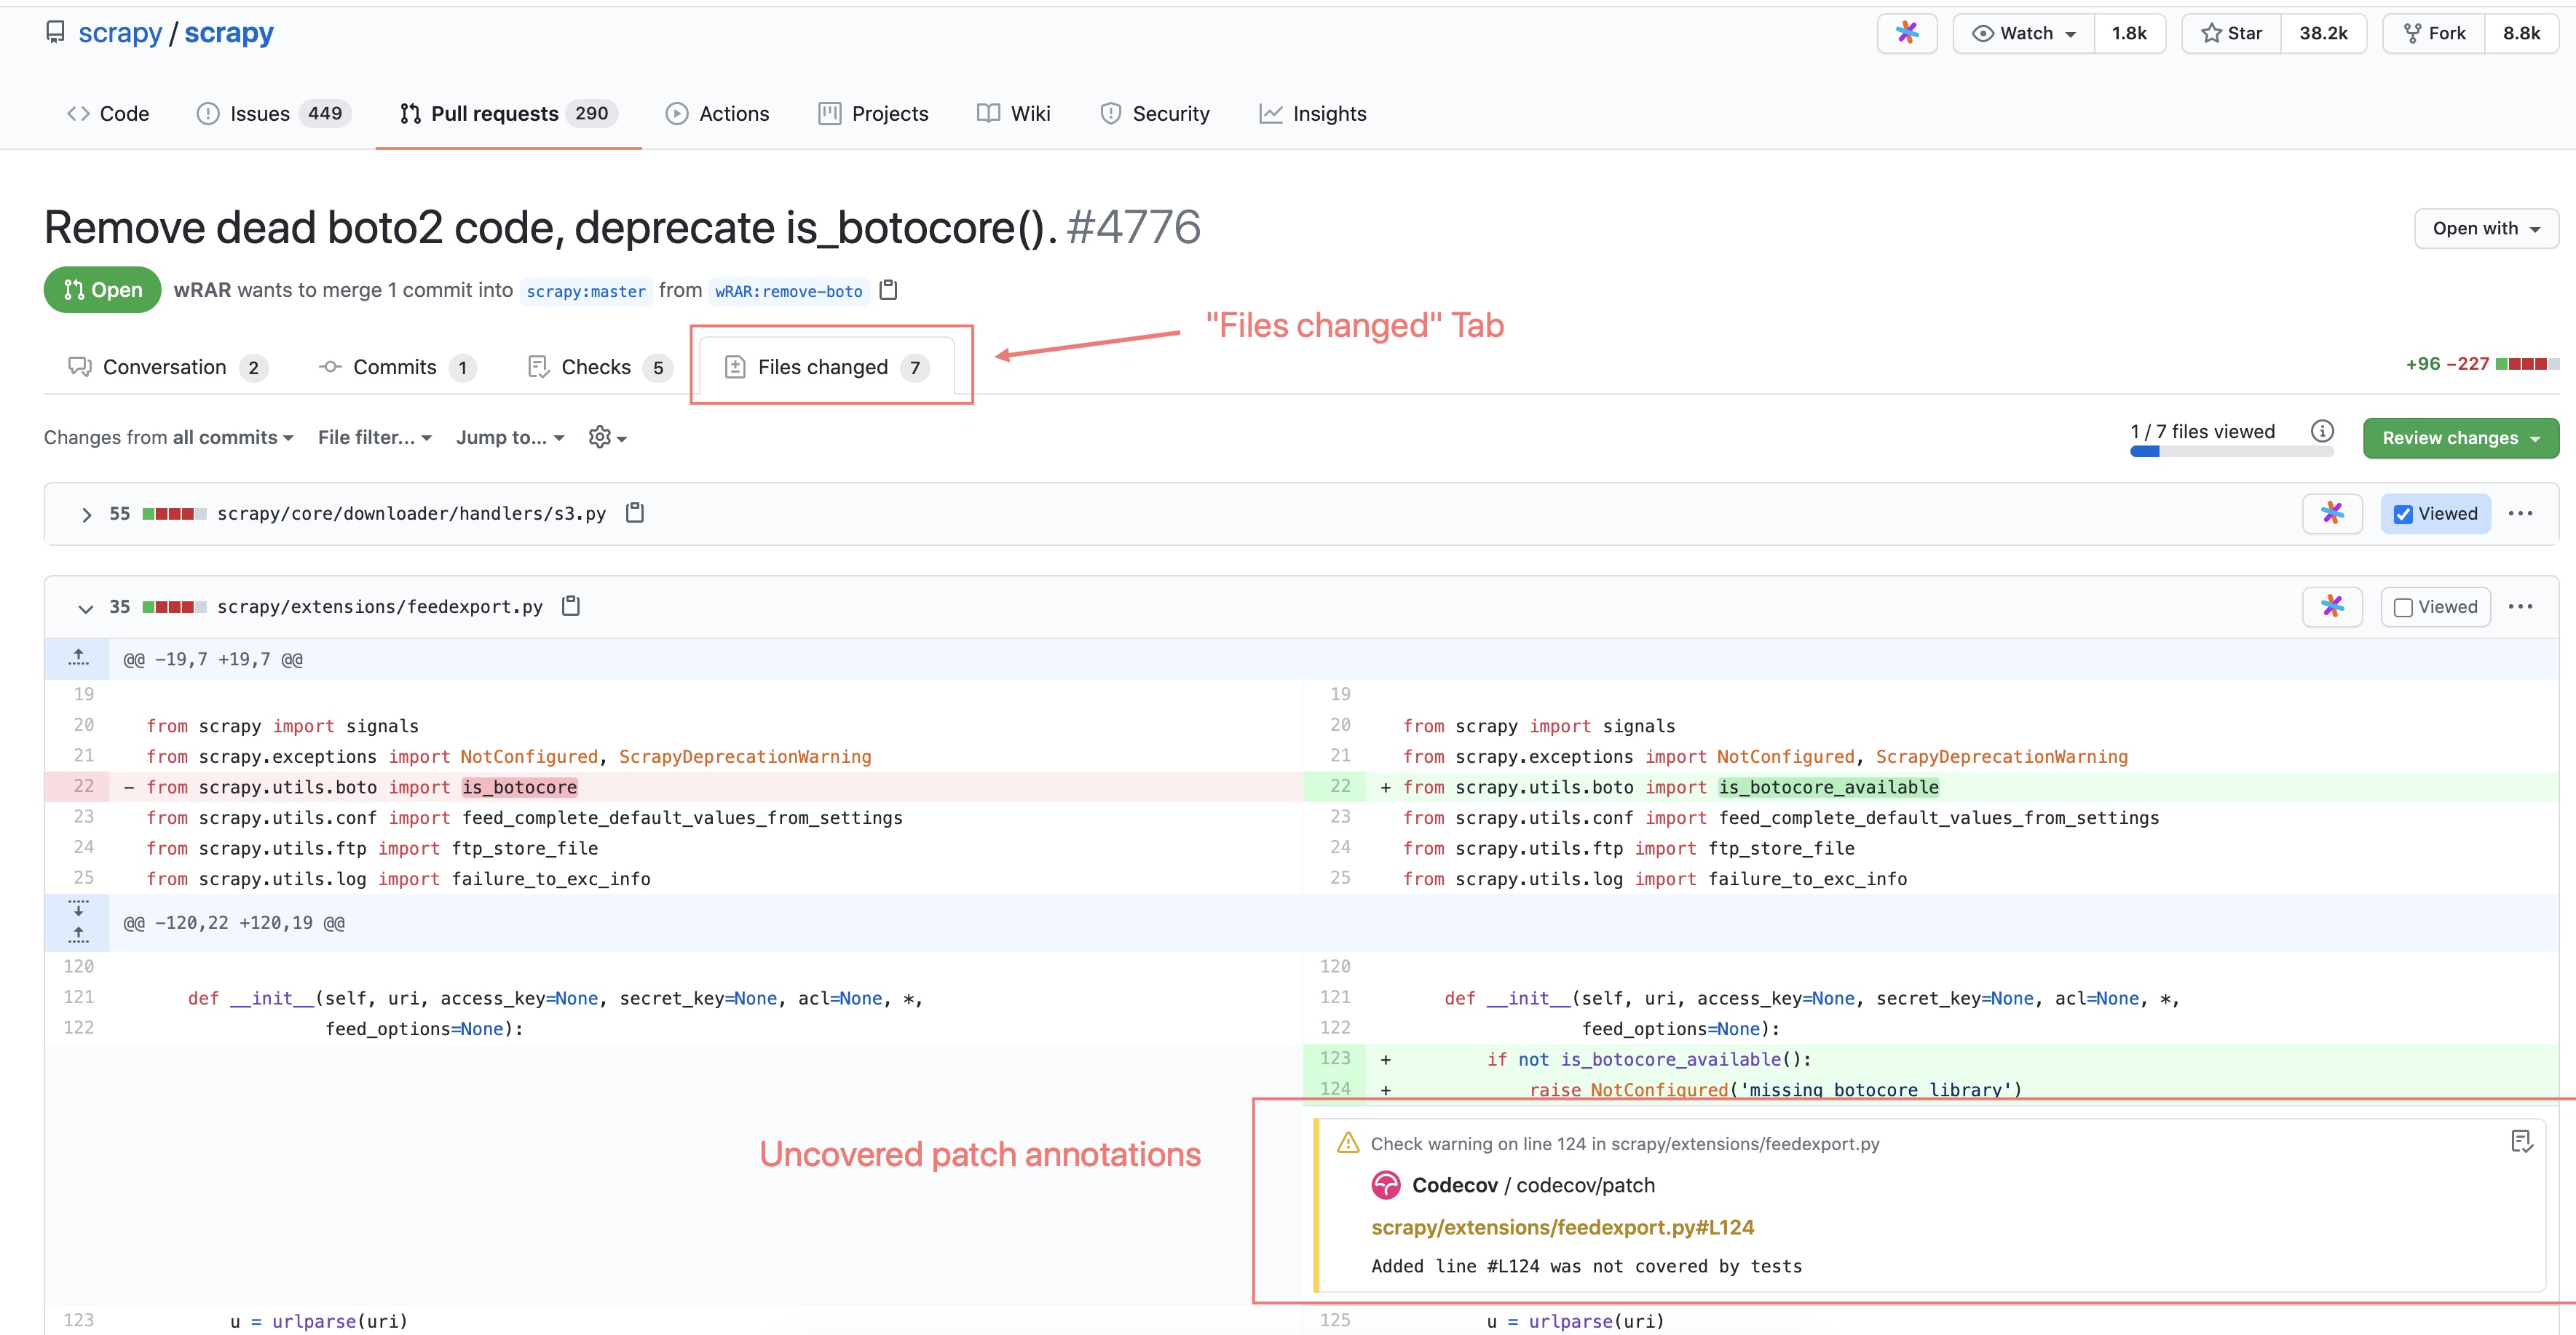
Task: Open the kebab menu for feedexport.py
Action: click(x=2522, y=606)
